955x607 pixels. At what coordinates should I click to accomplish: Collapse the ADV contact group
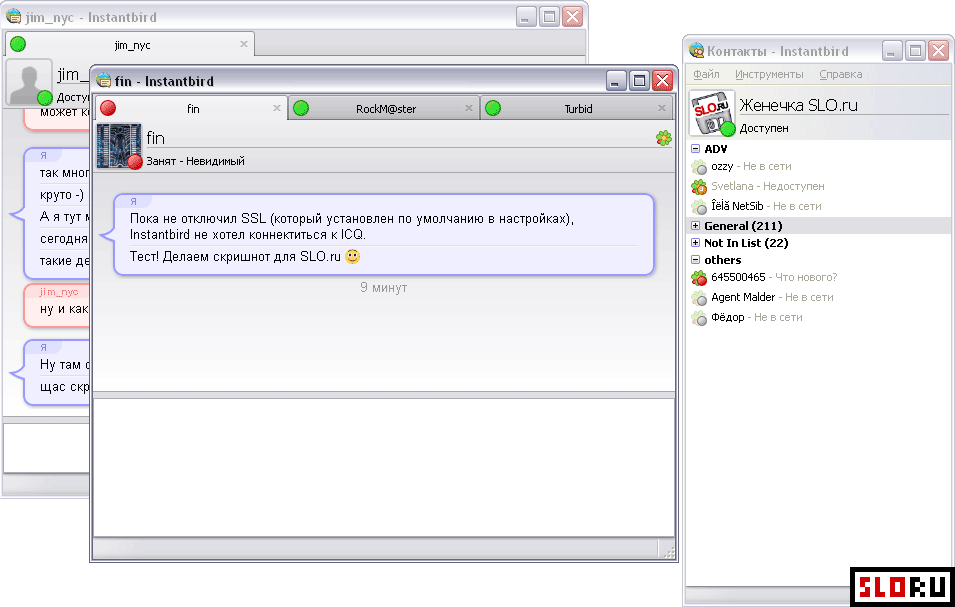pyautogui.click(x=696, y=149)
